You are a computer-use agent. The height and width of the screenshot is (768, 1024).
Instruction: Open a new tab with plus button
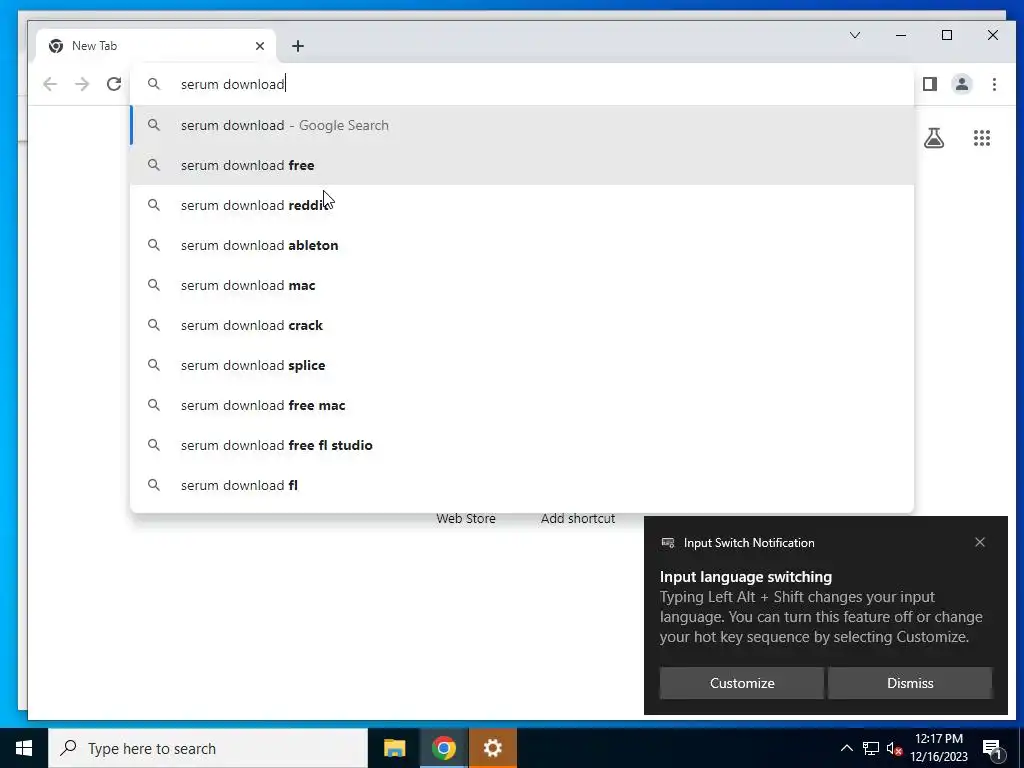click(x=298, y=46)
